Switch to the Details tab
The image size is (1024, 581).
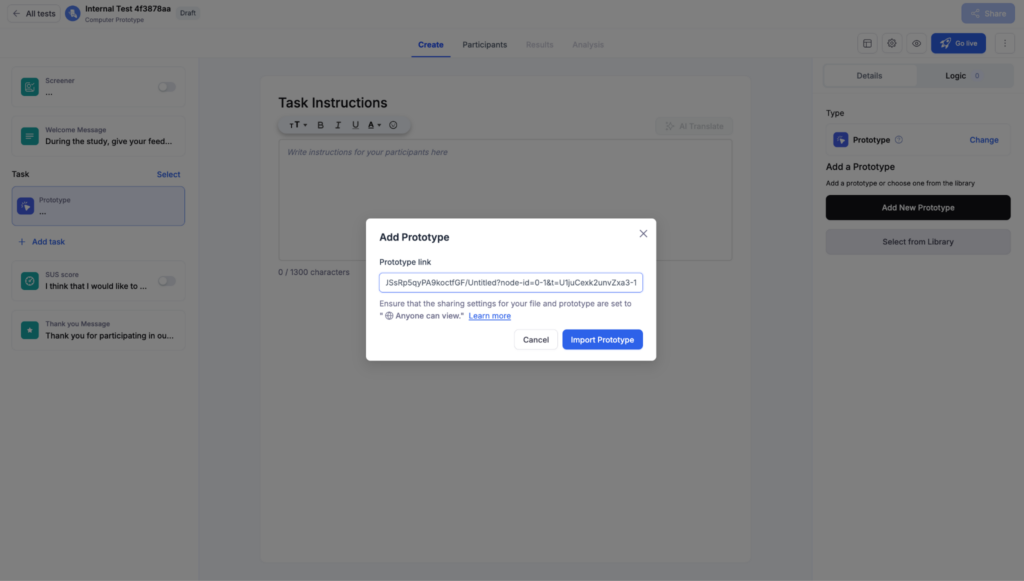(869, 76)
